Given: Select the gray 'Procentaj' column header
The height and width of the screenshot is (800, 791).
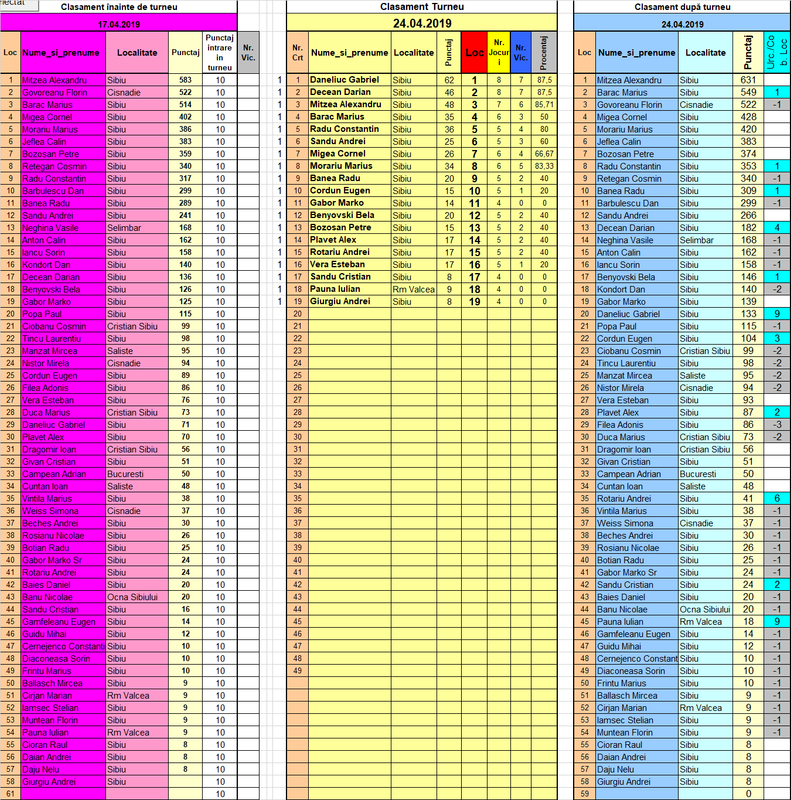Looking at the screenshot, I should (544, 53).
